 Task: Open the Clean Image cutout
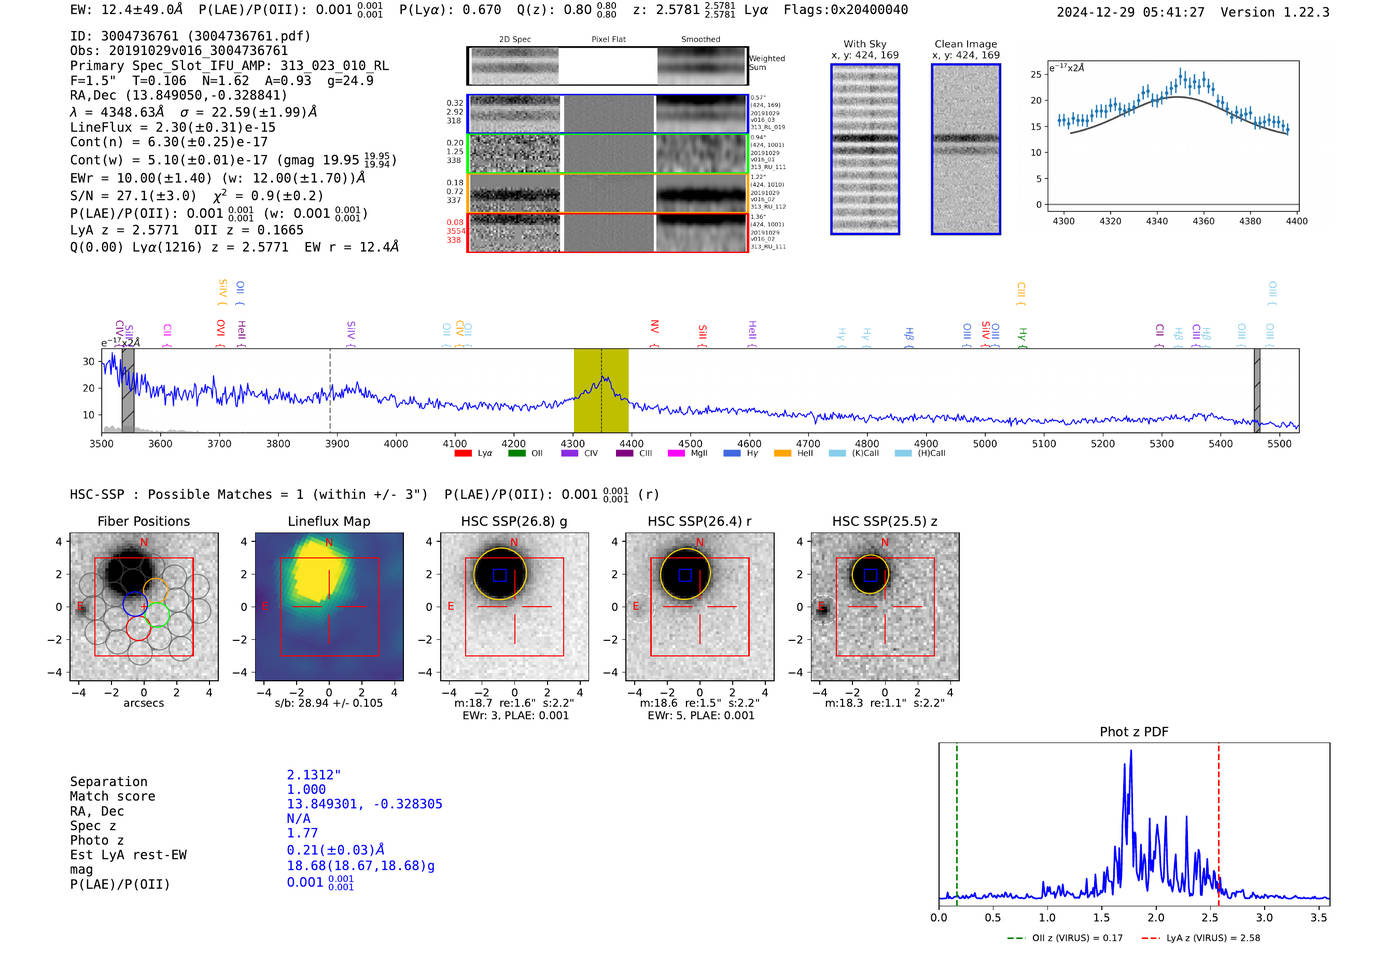966,149
